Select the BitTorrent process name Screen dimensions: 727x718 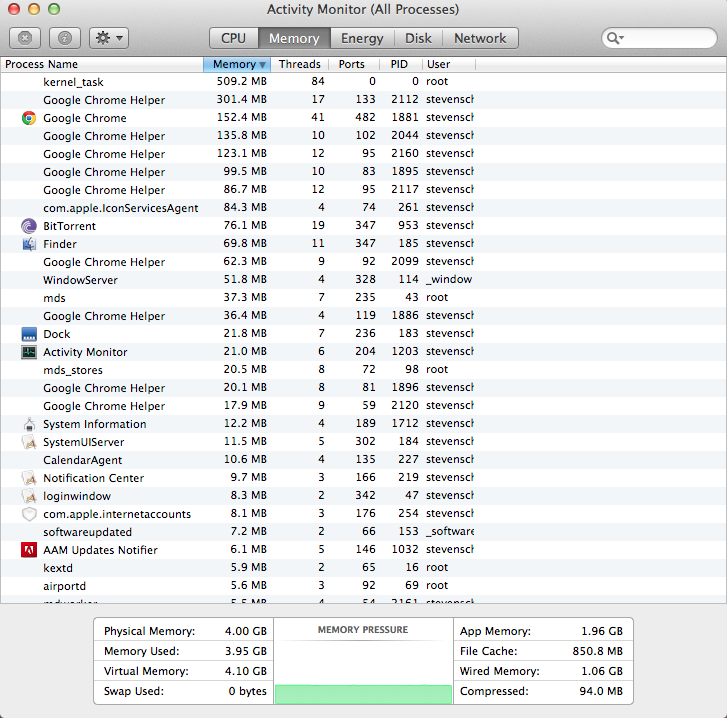69,226
